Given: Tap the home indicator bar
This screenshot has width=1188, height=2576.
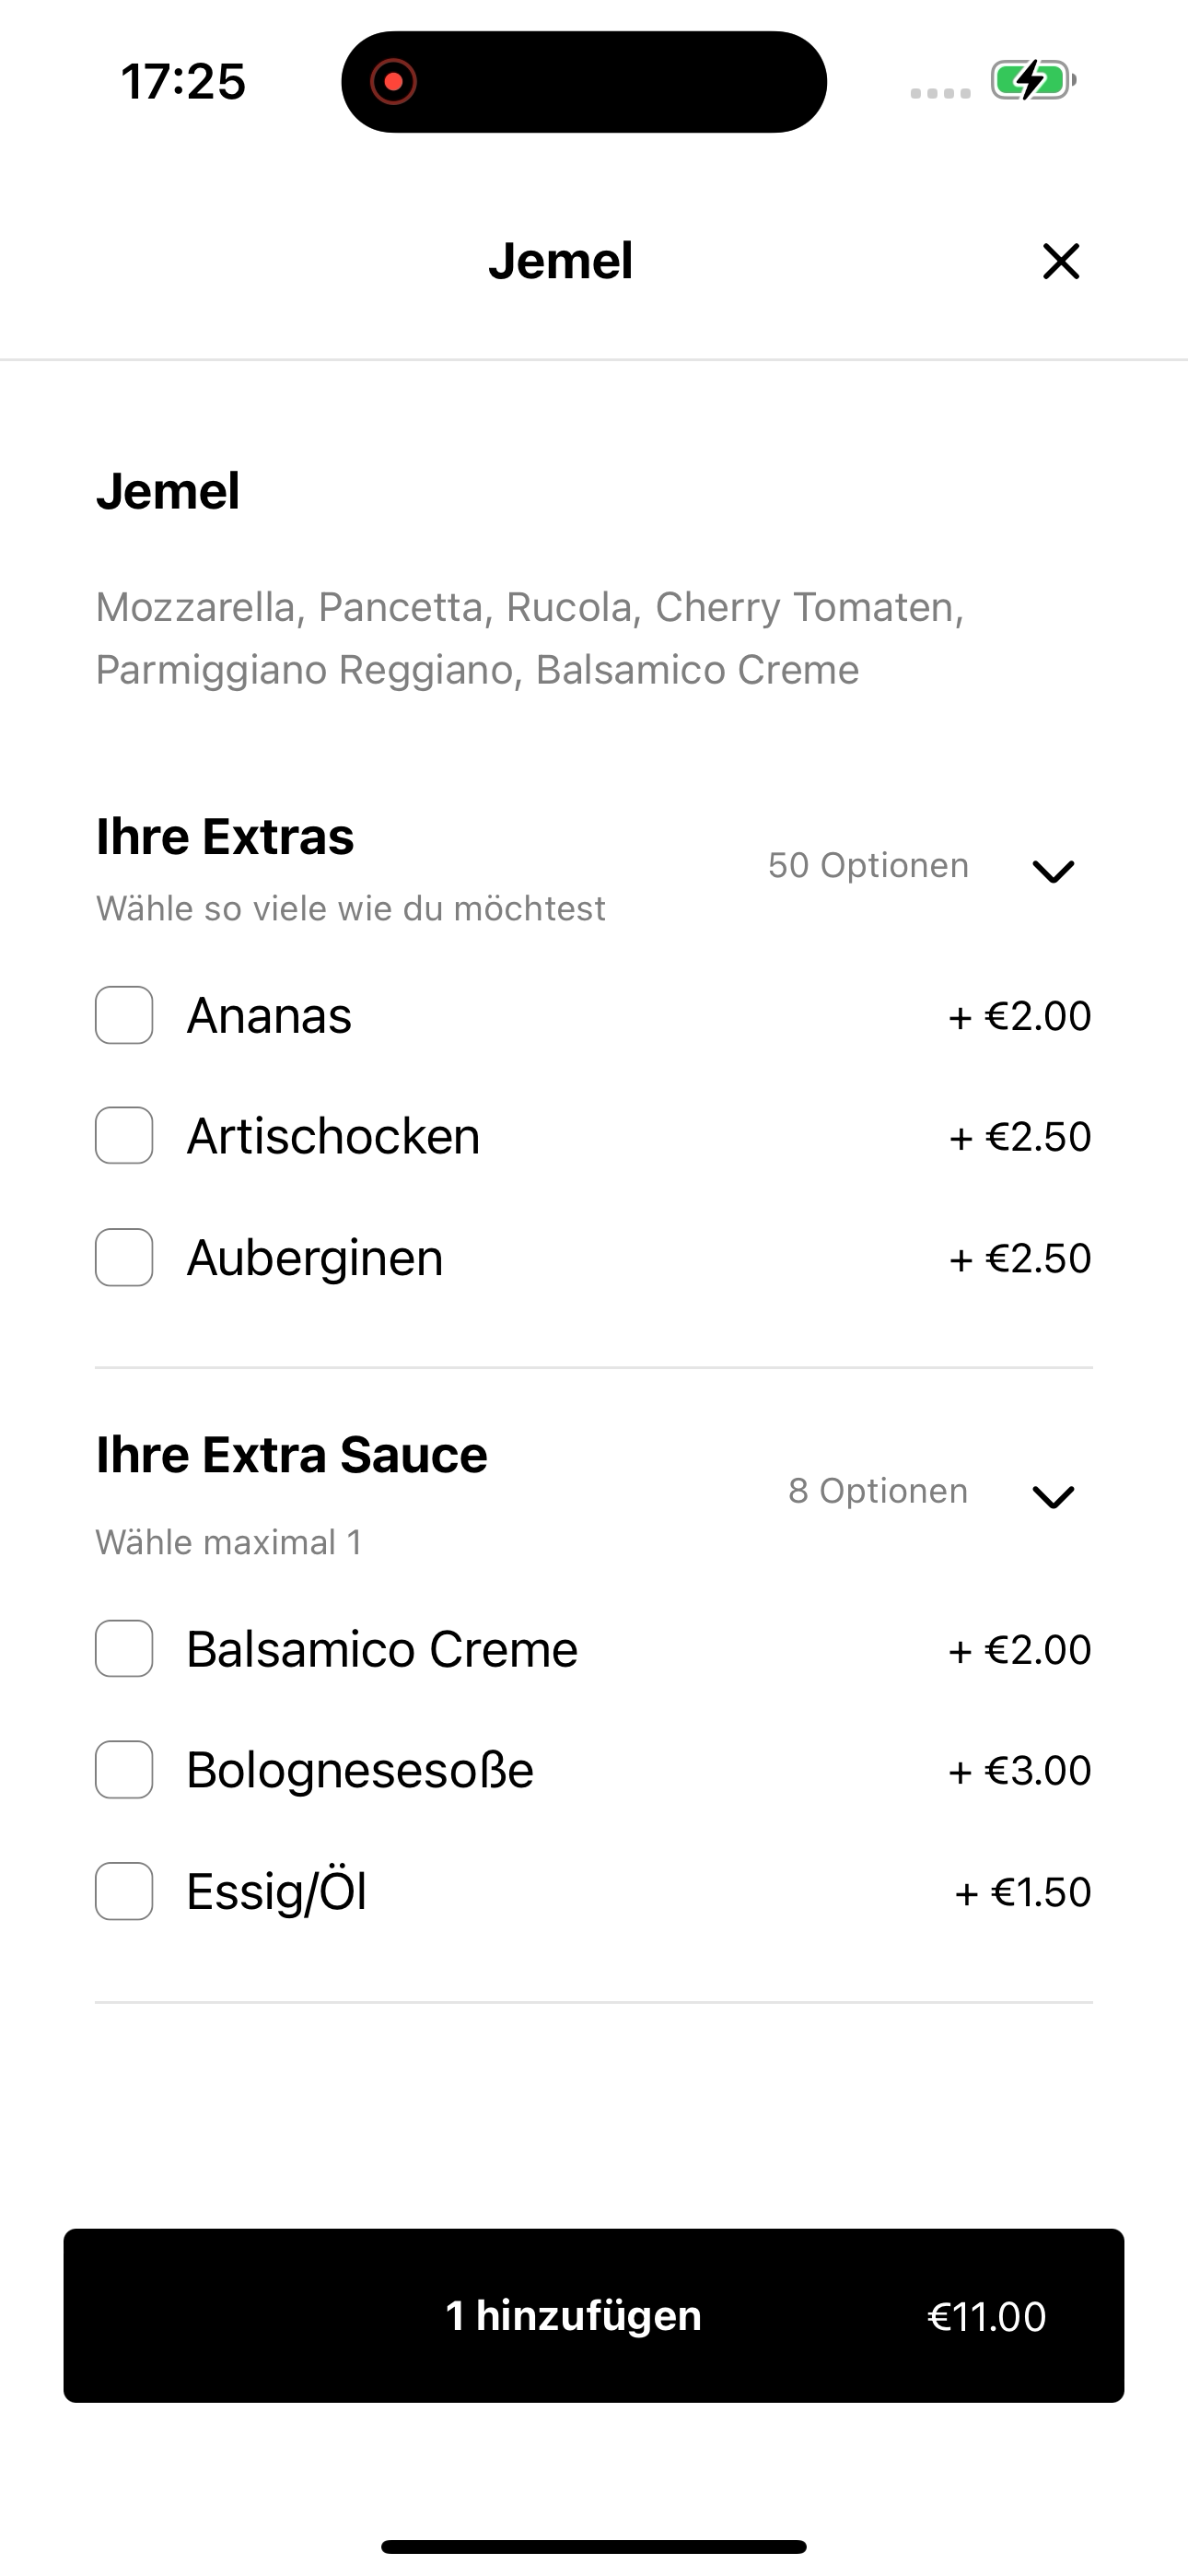Looking at the screenshot, I should click(x=594, y=2547).
